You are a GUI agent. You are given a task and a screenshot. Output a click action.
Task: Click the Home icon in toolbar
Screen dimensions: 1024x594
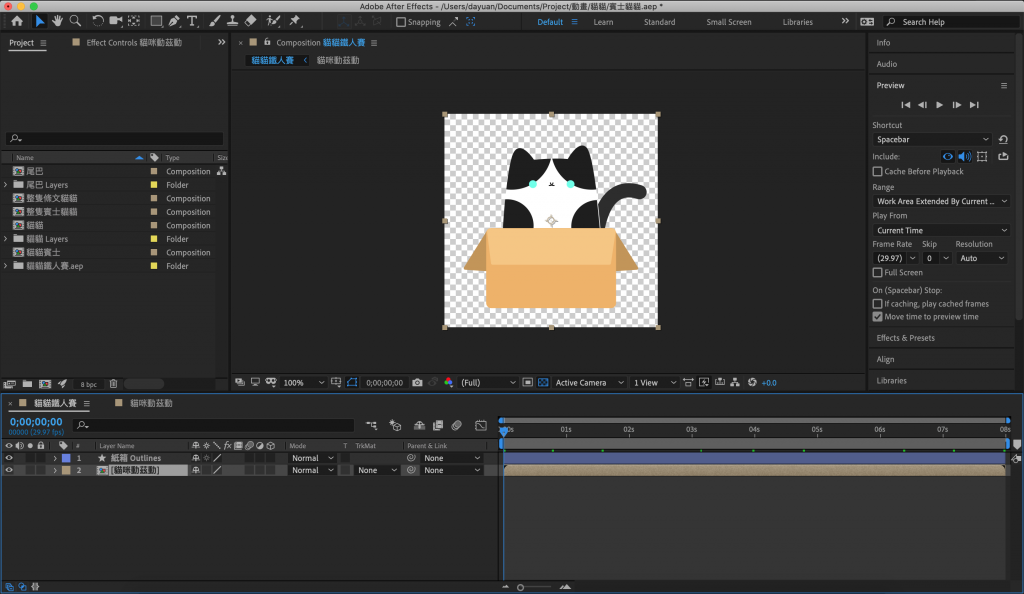click(16, 21)
